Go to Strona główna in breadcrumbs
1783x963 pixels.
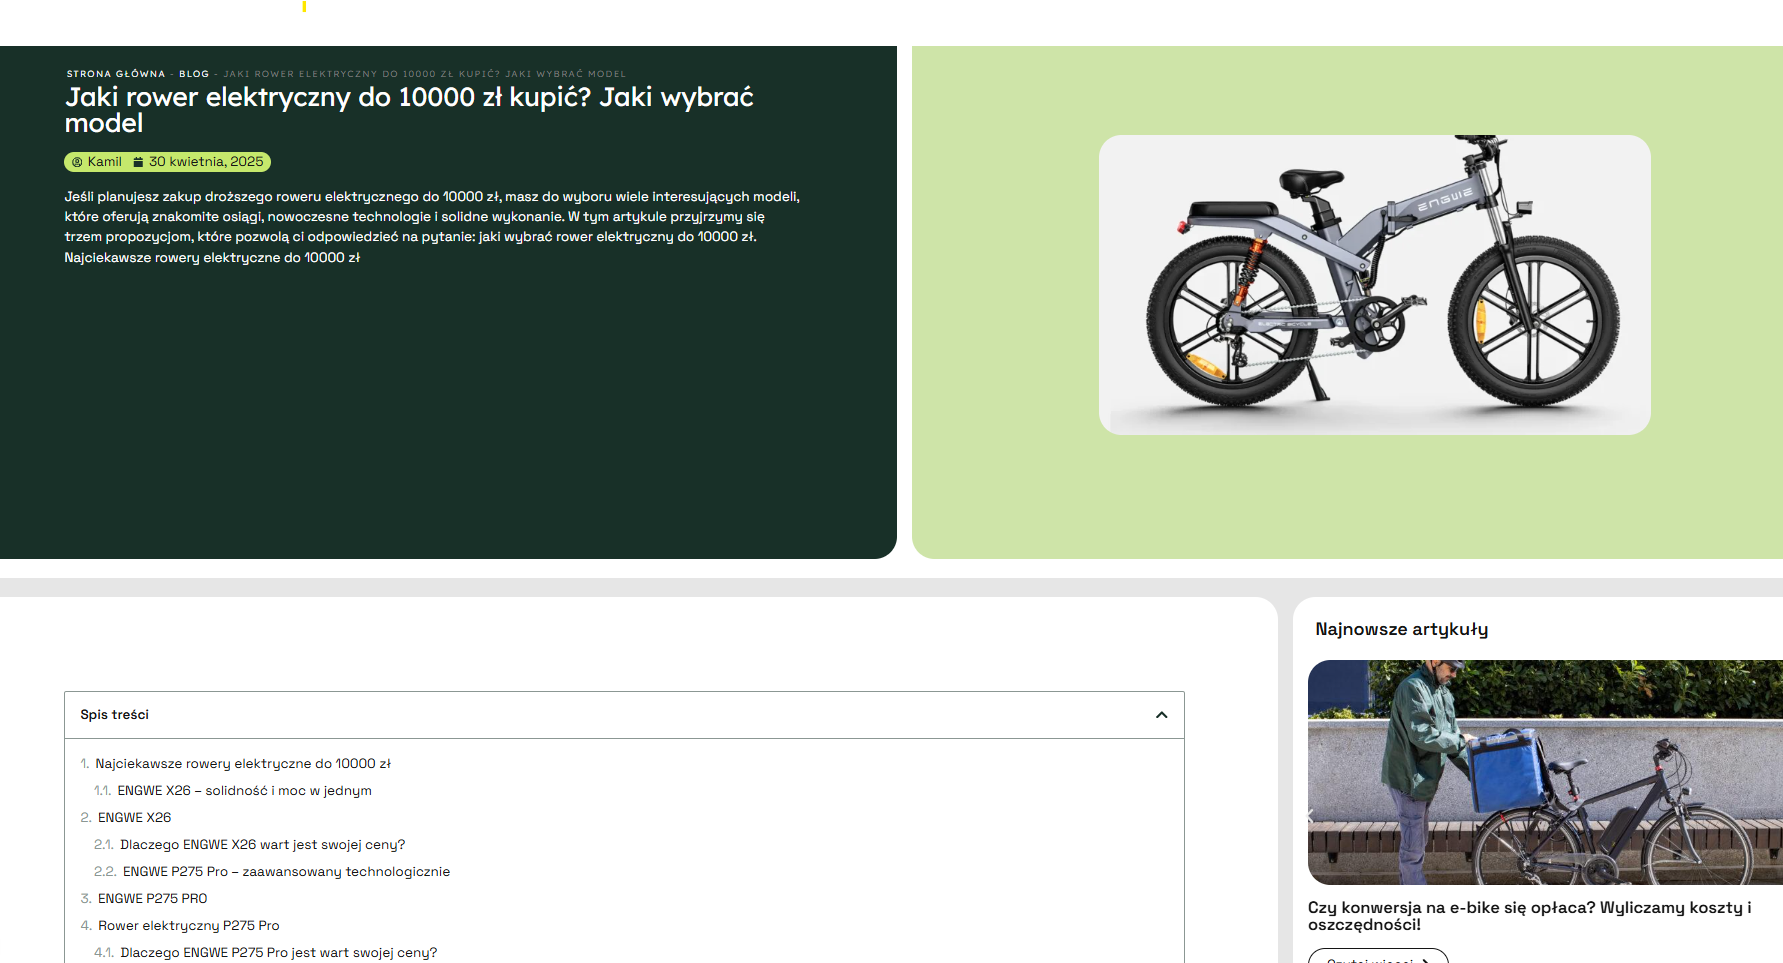click(x=116, y=74)
